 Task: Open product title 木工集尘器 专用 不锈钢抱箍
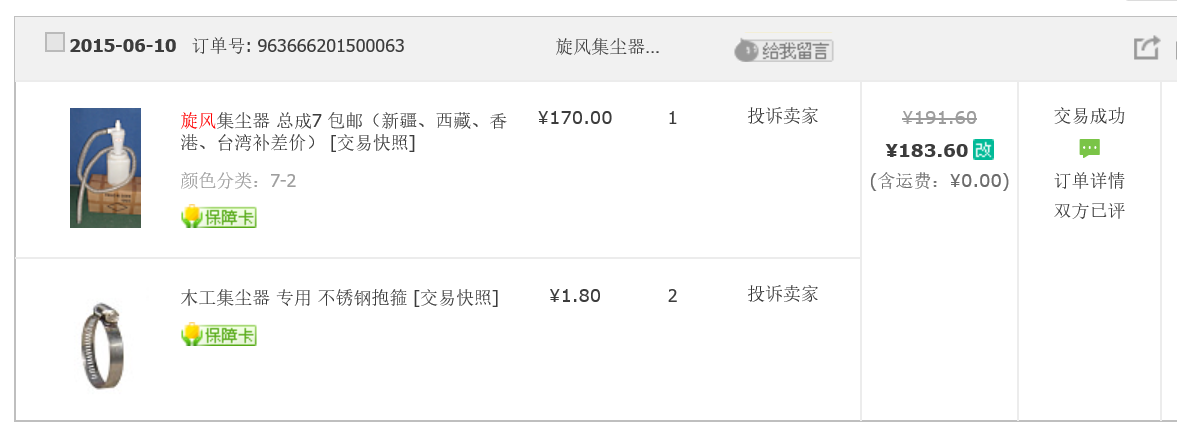pyautogui.click(x=294, y=297)
